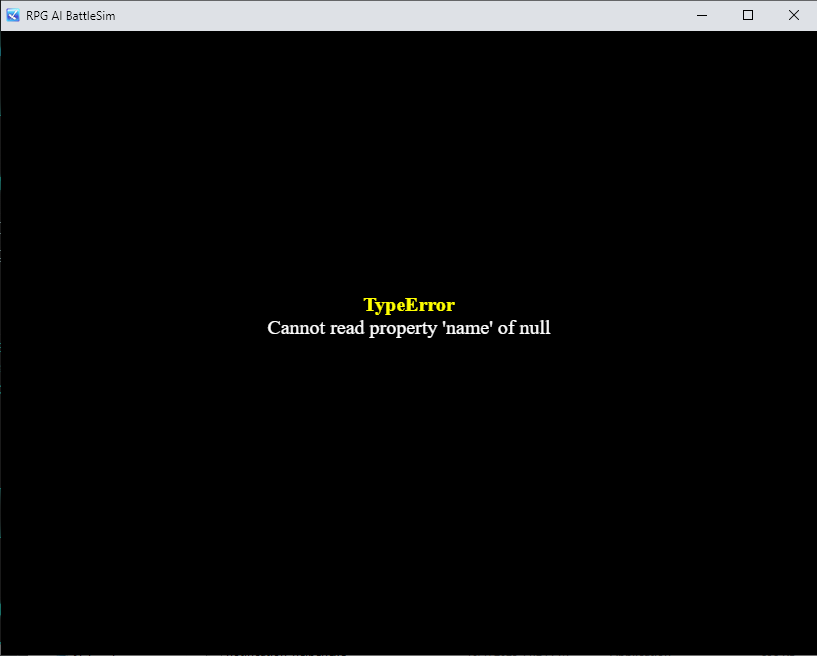Click "AI" in the window title

(58, 16)
